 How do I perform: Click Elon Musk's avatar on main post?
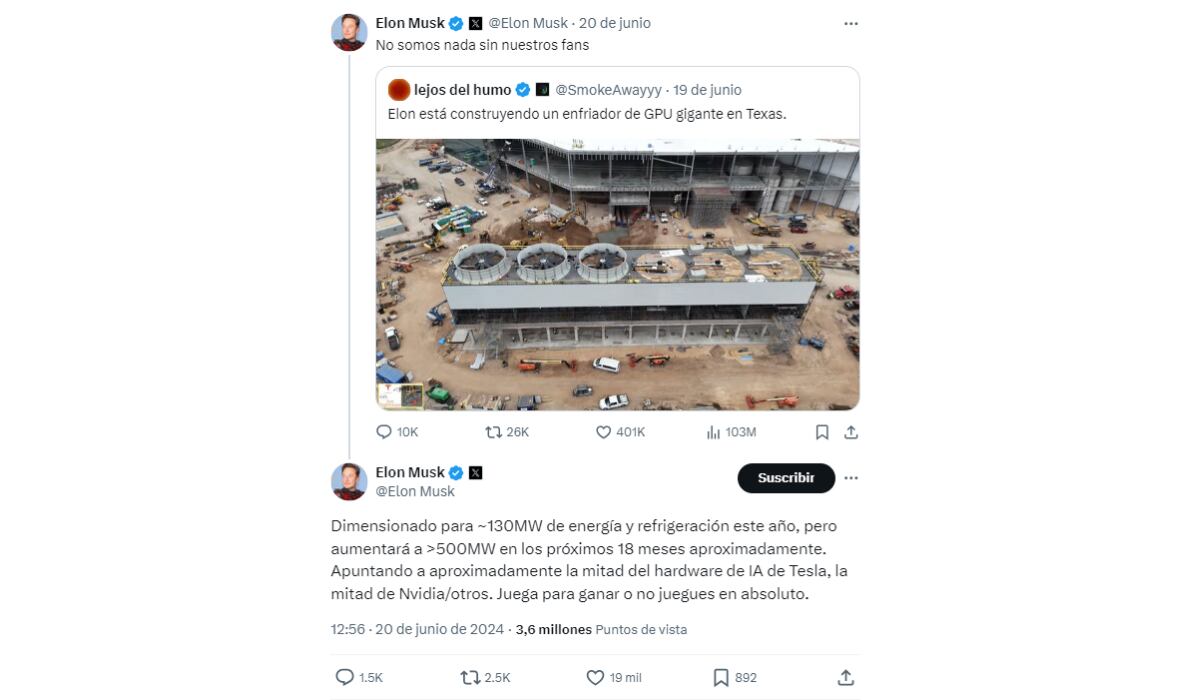[x=349, y=482]
